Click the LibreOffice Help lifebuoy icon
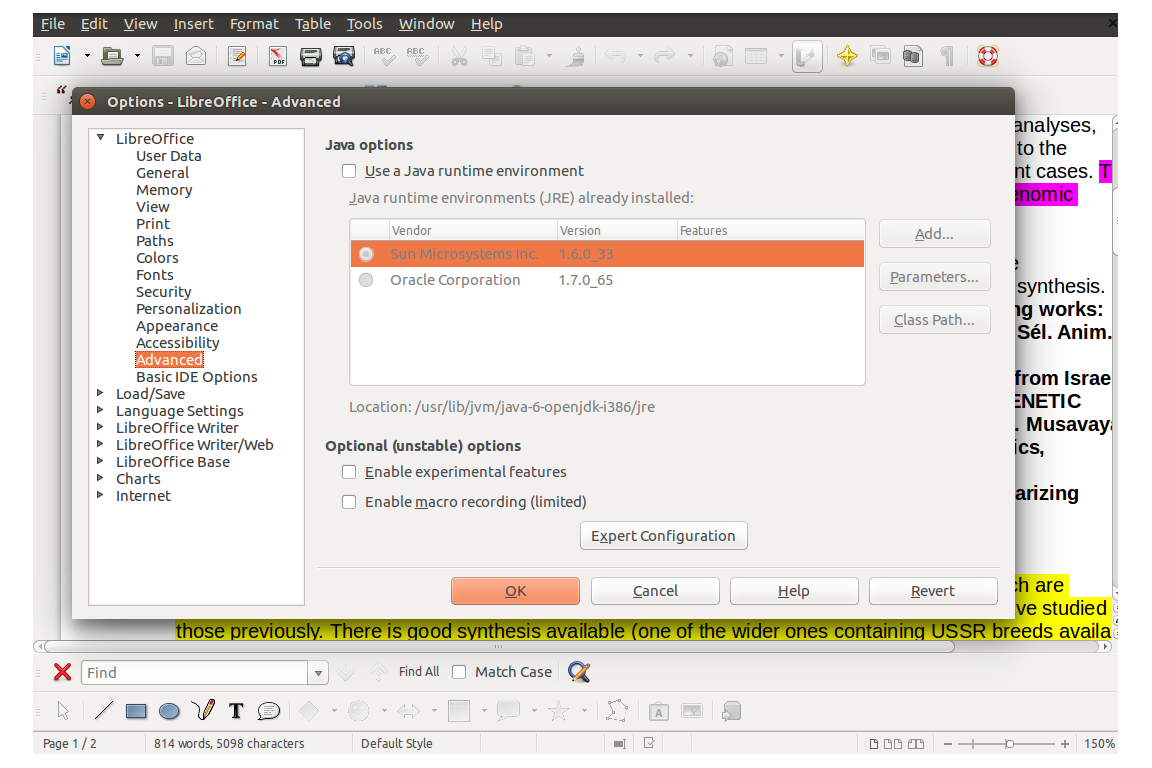Screen dimensions: 1152x768 988,56
